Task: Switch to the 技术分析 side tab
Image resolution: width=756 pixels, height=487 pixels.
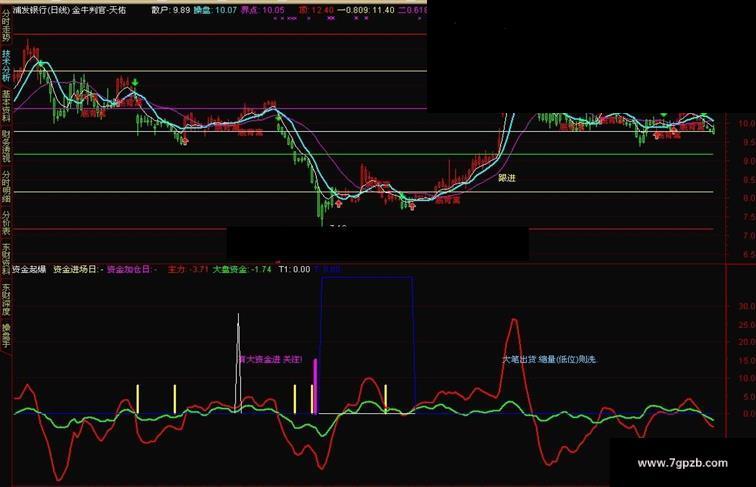Action: click(6, 66)
